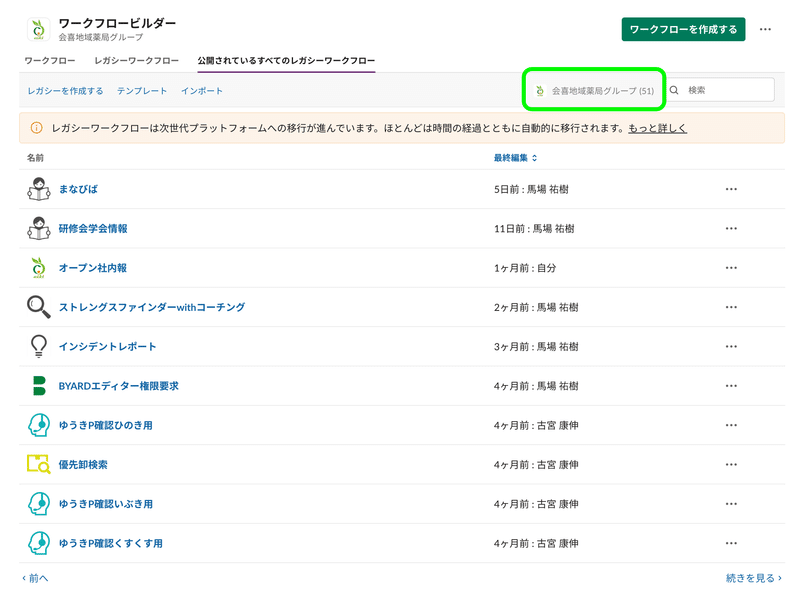This screenshot has height=598, width=800.
Task: Open more menu for BYARDエディター権限要求
Action: 731,386
